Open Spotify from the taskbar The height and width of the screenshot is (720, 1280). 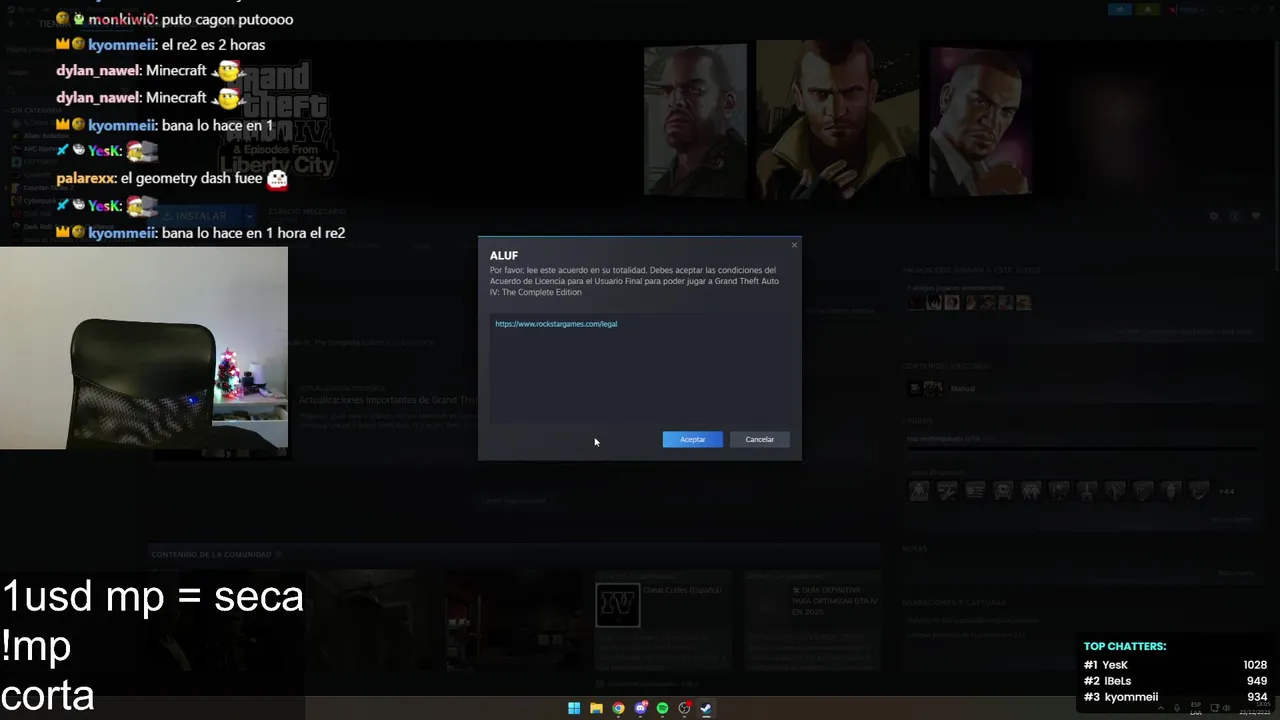662,708
